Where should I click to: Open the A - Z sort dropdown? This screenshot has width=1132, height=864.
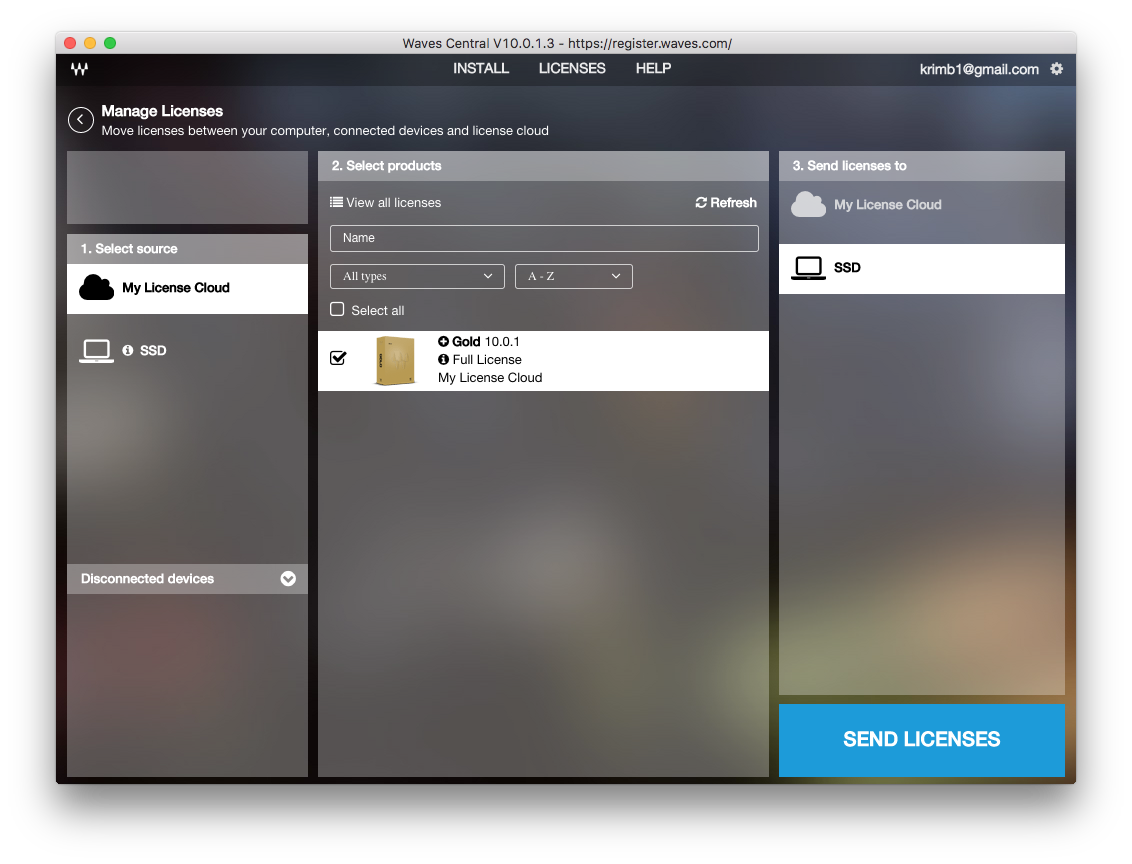click(x=574, y=276)
